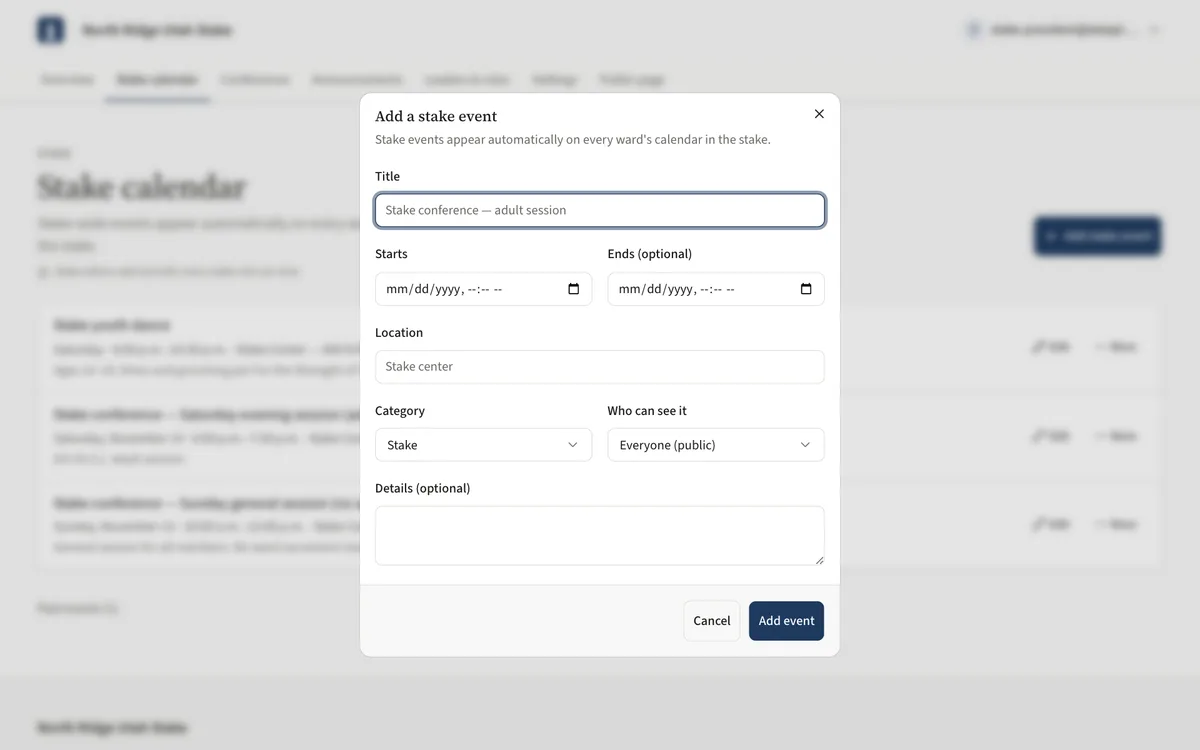
Task: Click the Who can see it label
Action: (x=647, y=411)
